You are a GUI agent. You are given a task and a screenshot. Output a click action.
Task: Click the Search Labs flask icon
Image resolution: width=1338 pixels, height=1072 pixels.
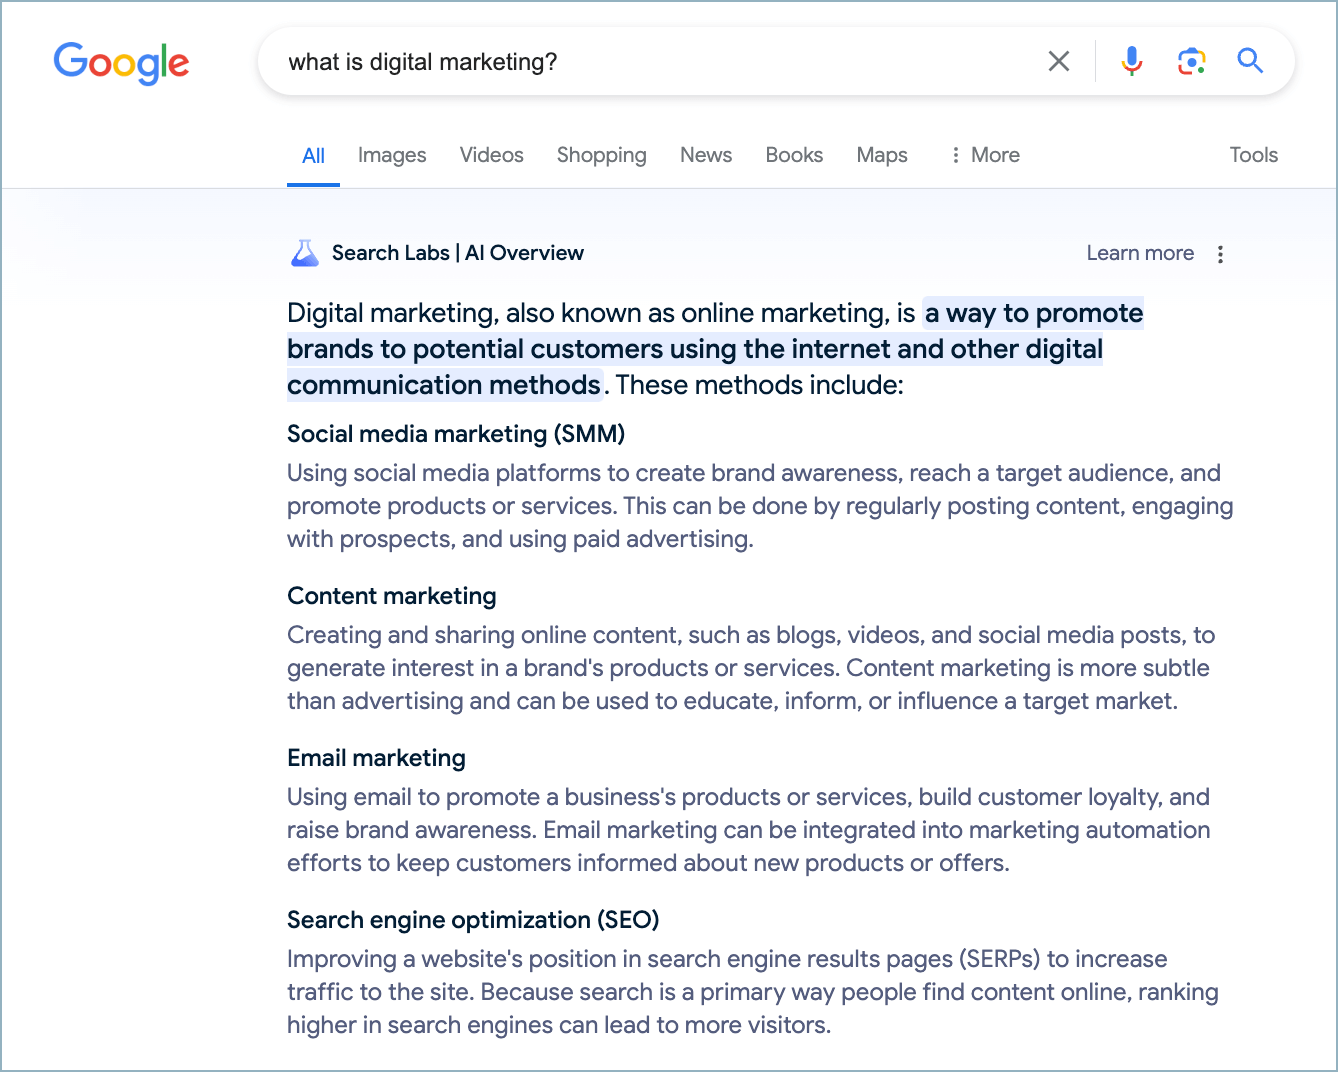304,253
